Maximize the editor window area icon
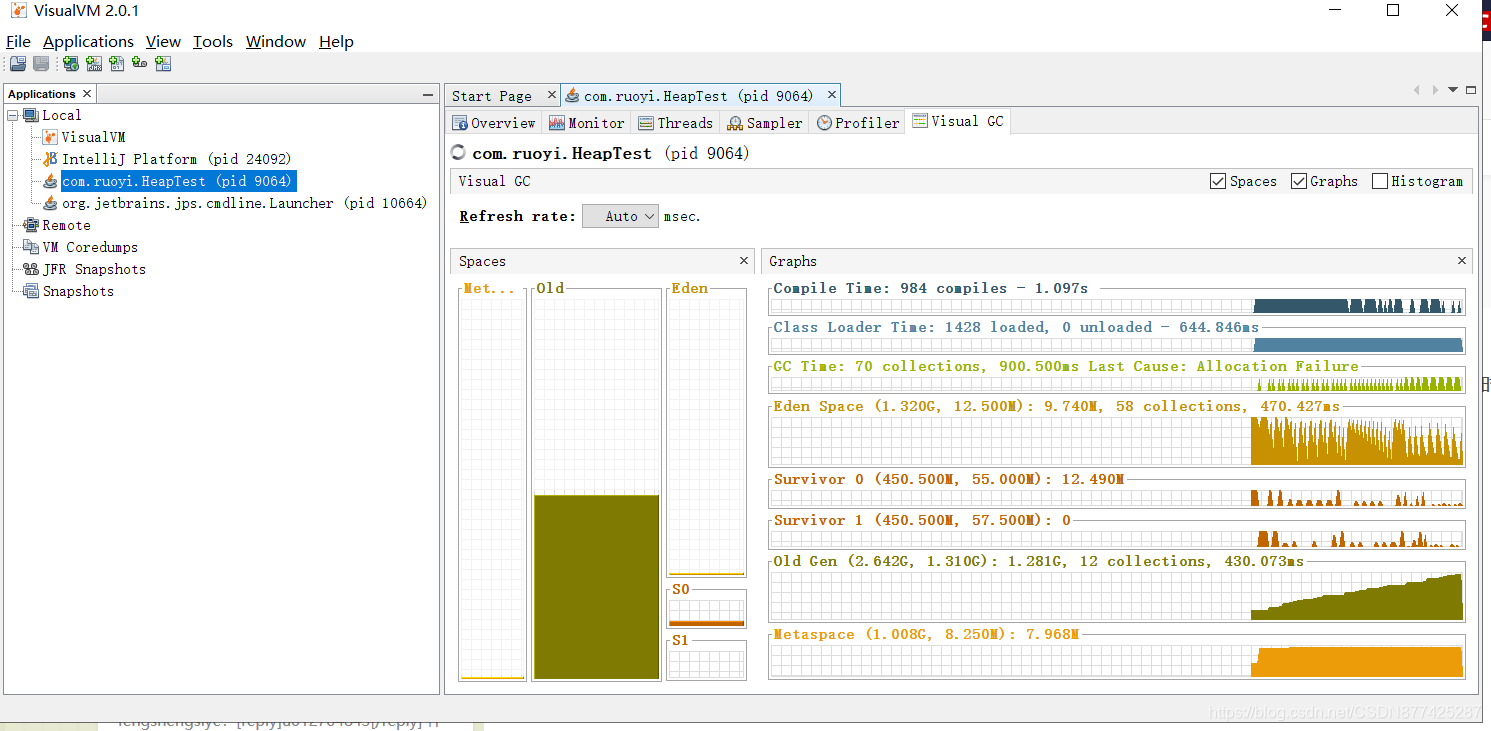 pos(1471,90)
